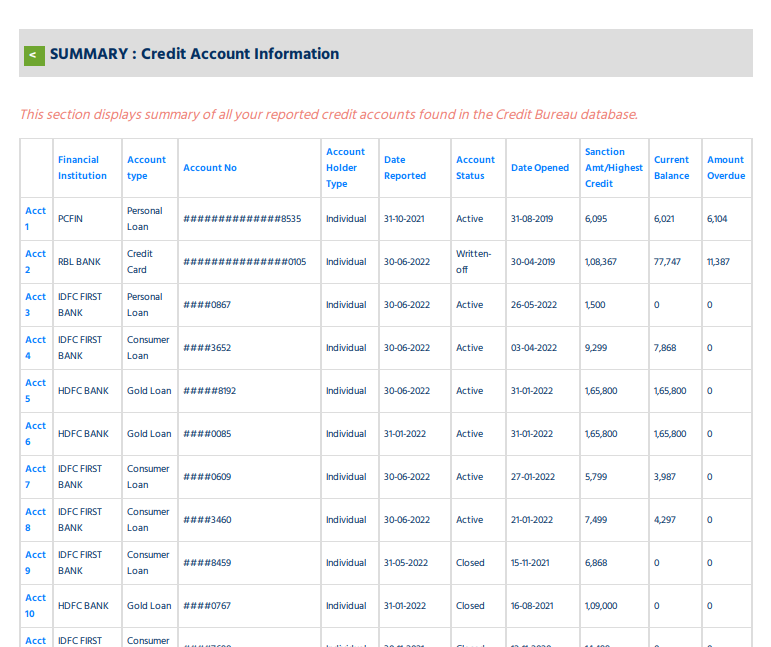This screenshot has width=771, height=647.
Task: Click the Account No column header
Action: [210, 168]
